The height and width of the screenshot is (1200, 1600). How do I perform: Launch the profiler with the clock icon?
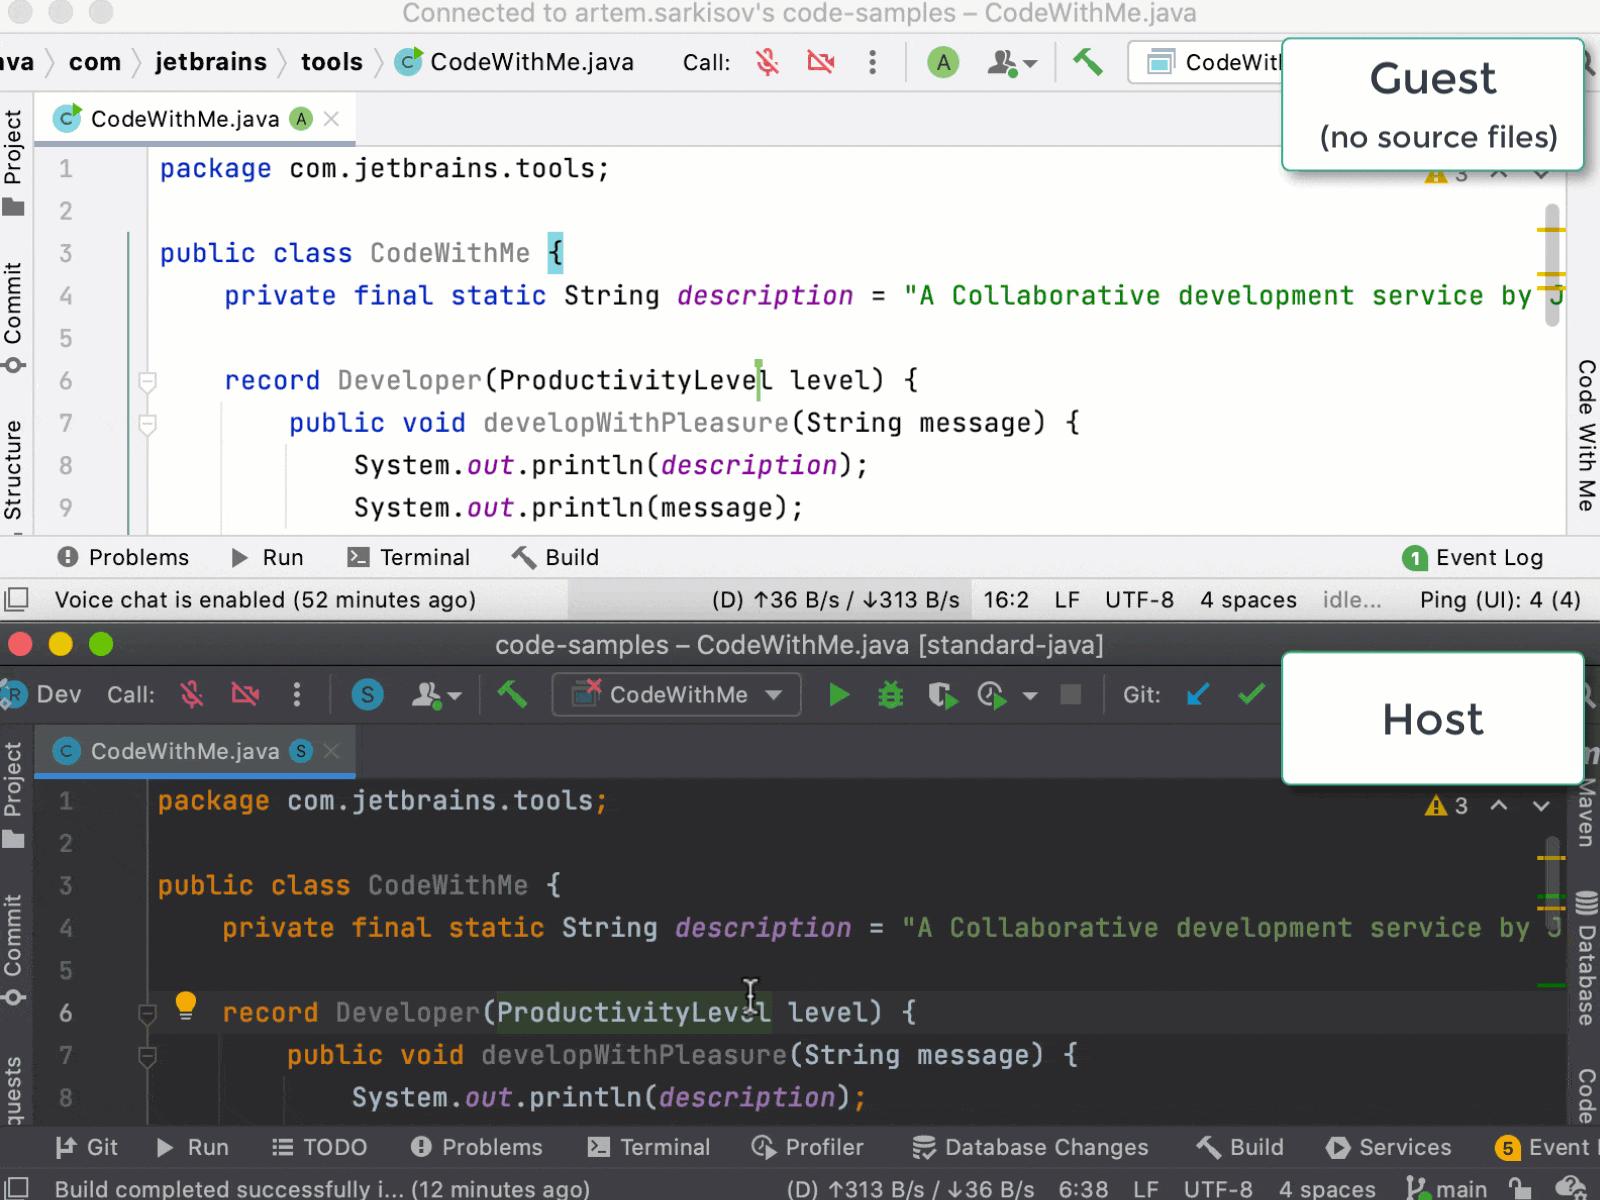[x=991, y=695]
